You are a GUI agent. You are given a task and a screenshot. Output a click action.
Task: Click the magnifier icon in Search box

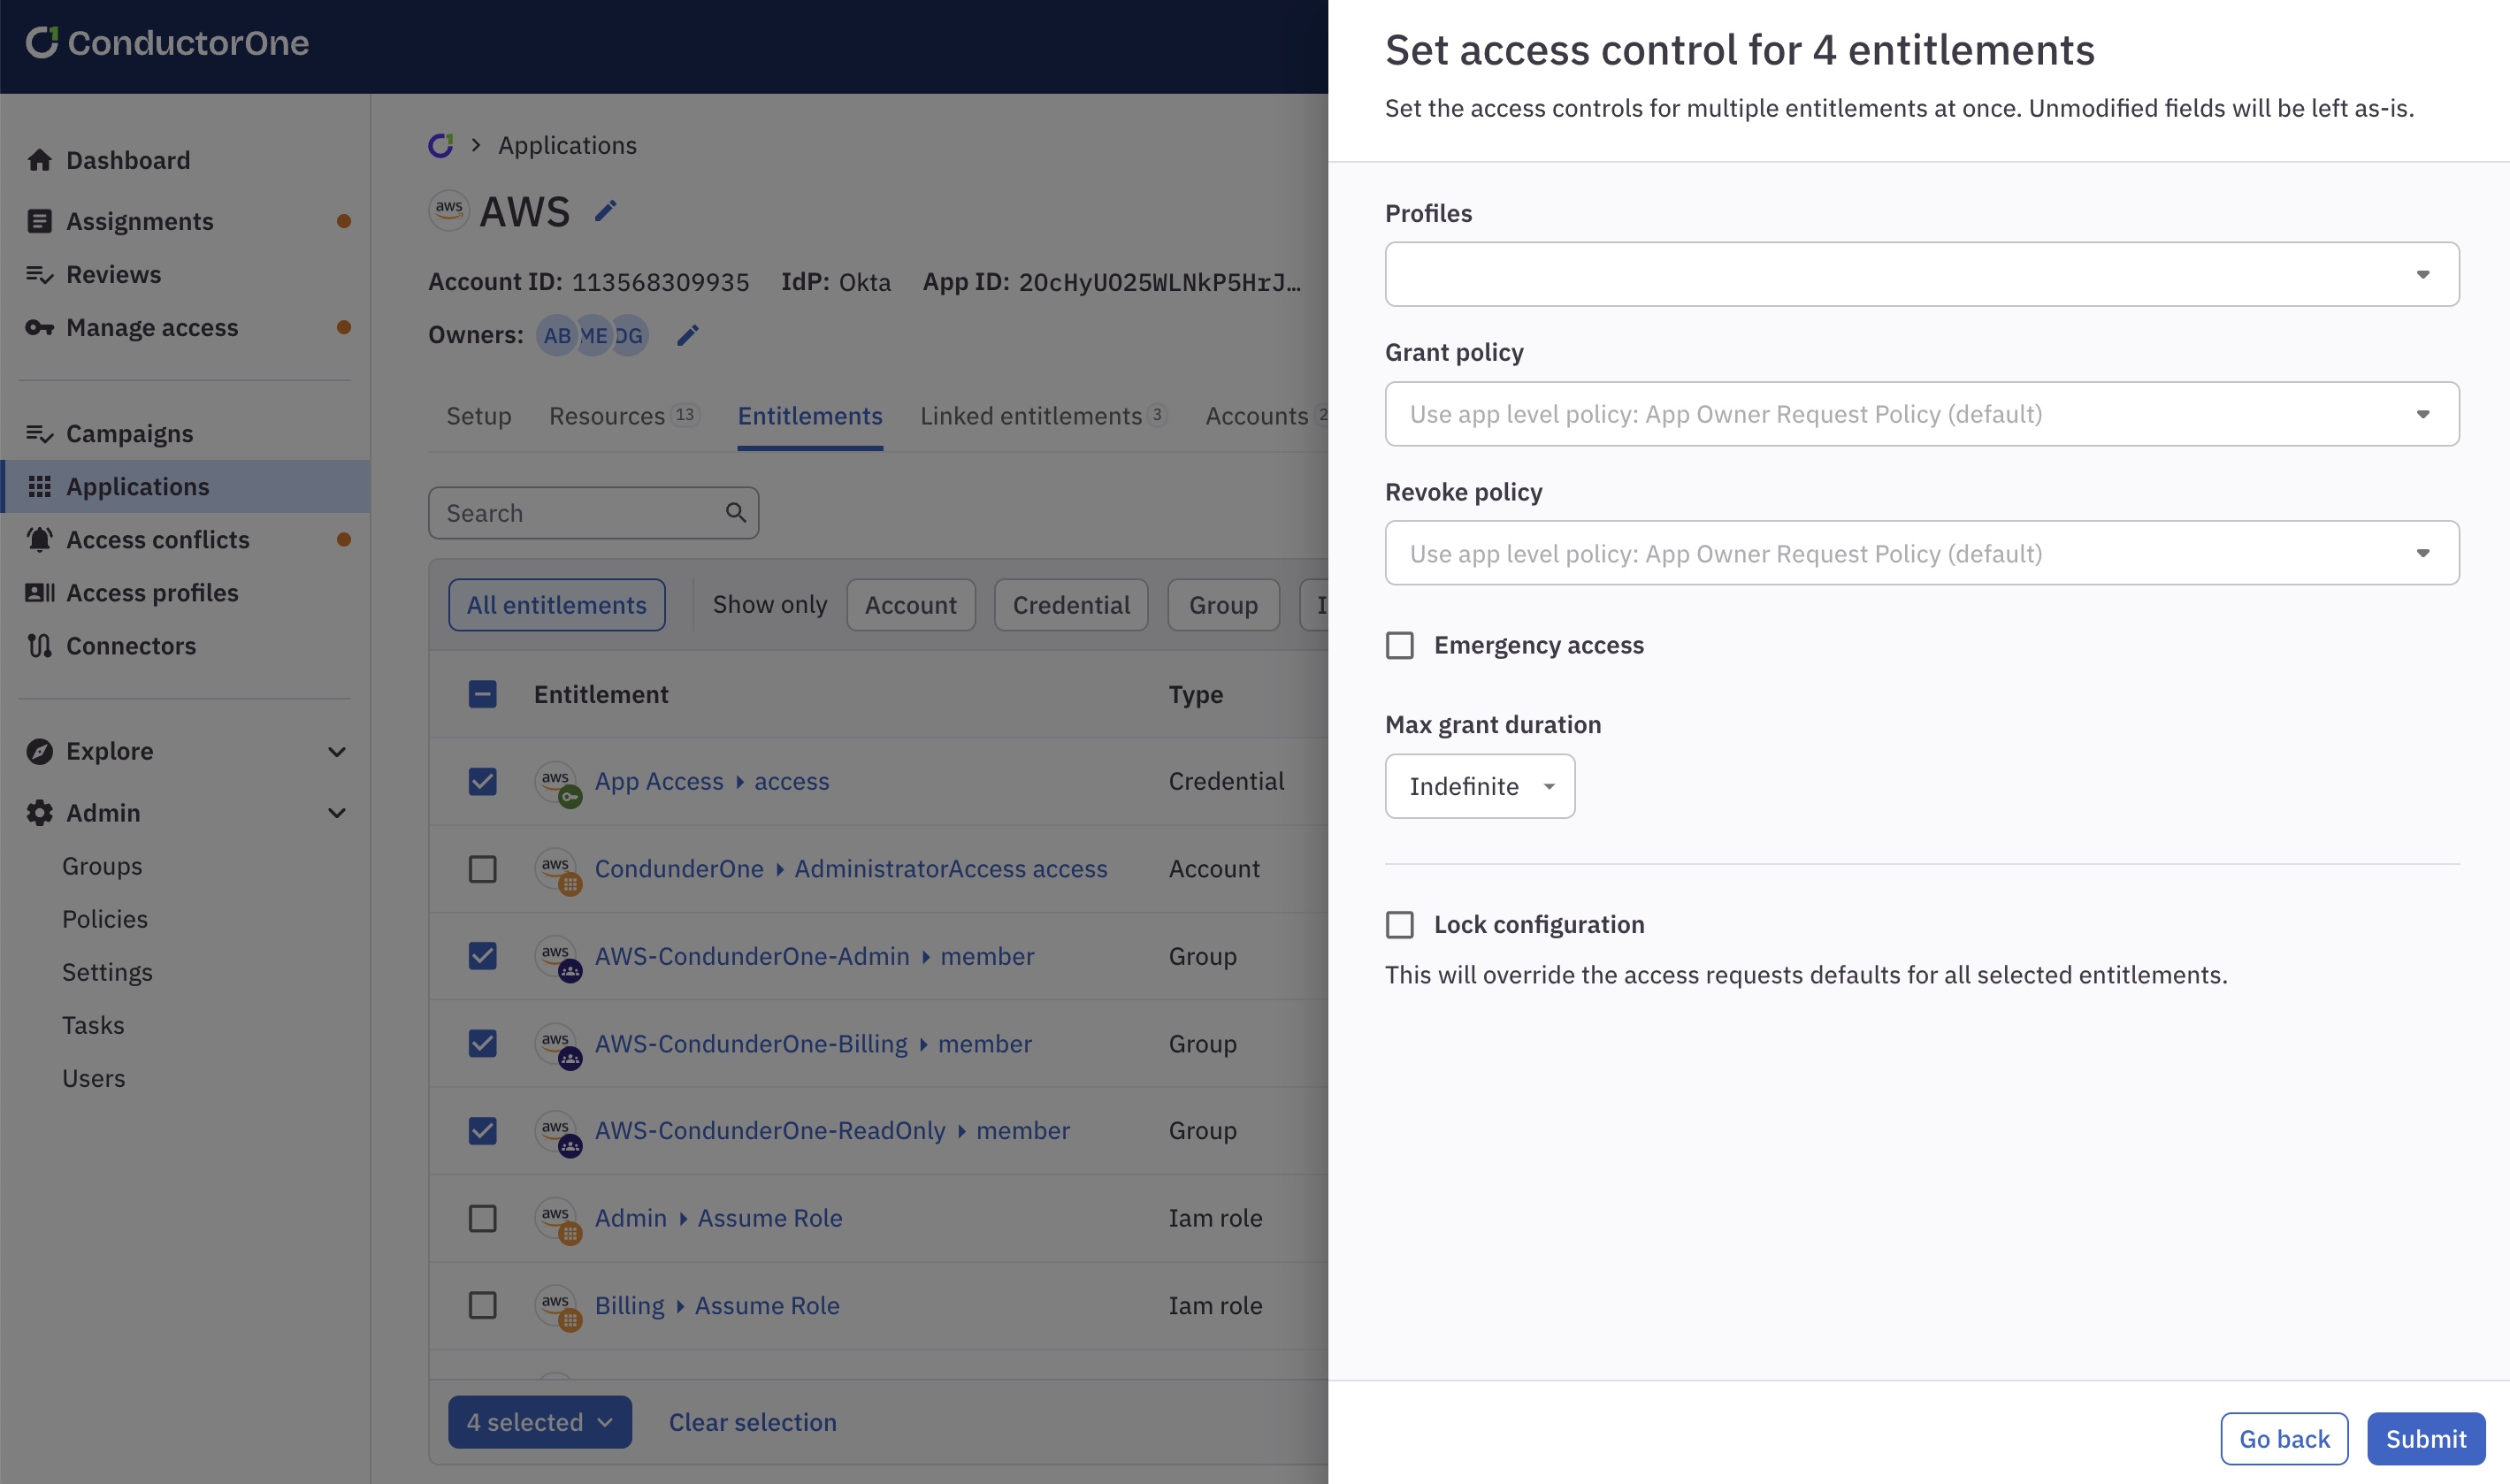(736, 513)
